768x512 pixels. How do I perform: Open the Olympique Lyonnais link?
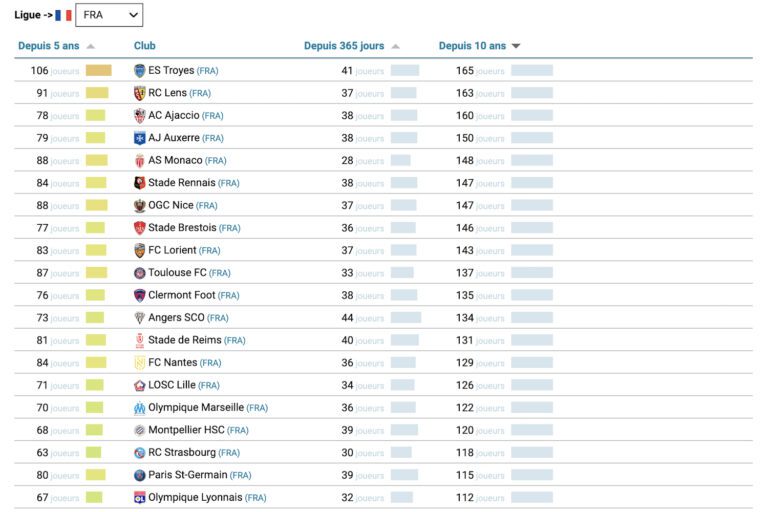(195, 498)
